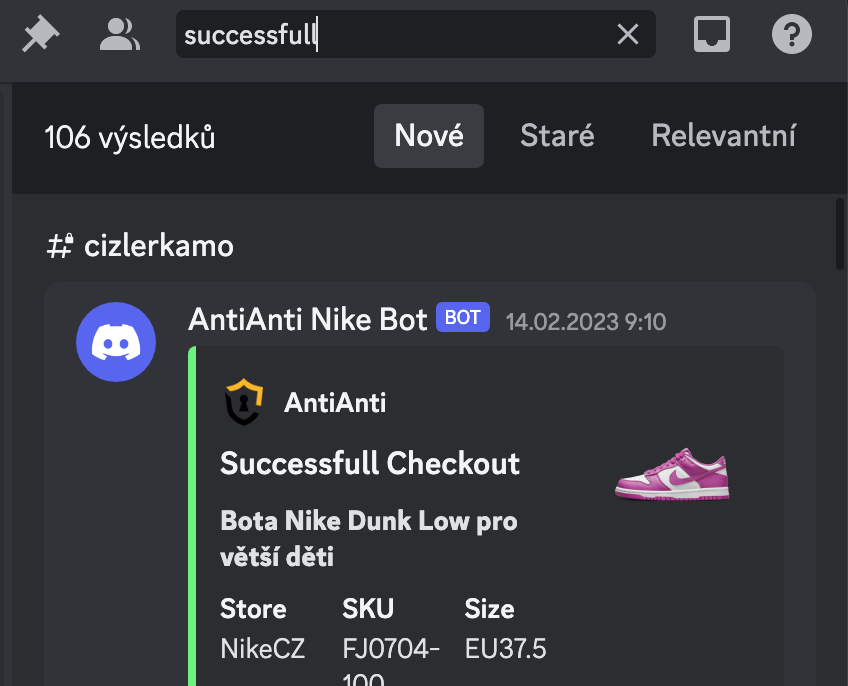Image resolution: width=848 pixels, height=686 pixels.
Task: Click the FJ0704- SKU value
Action: [x=391, y=661]
